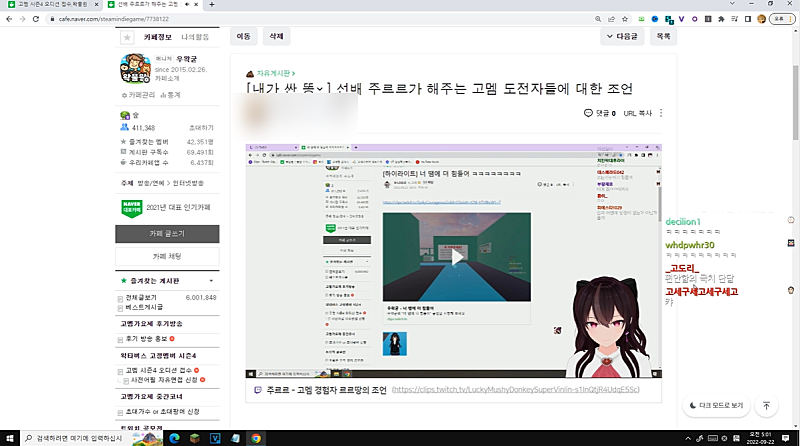The height and width of the screenshot is (446, 800).
Task: Open Chrome from the taskbar
Action: tap(256, 438)
